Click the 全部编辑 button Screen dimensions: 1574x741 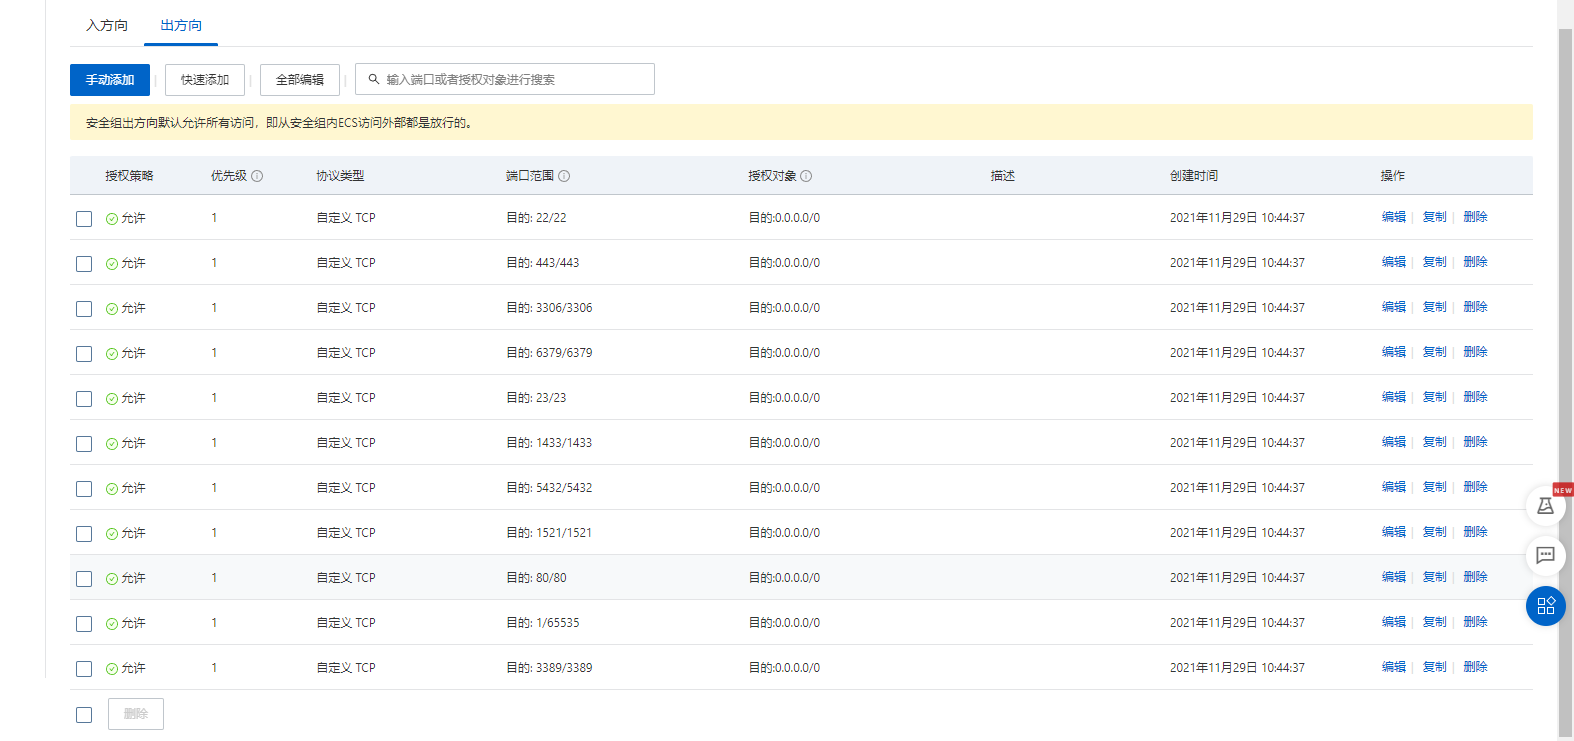(x=300, y=80)
